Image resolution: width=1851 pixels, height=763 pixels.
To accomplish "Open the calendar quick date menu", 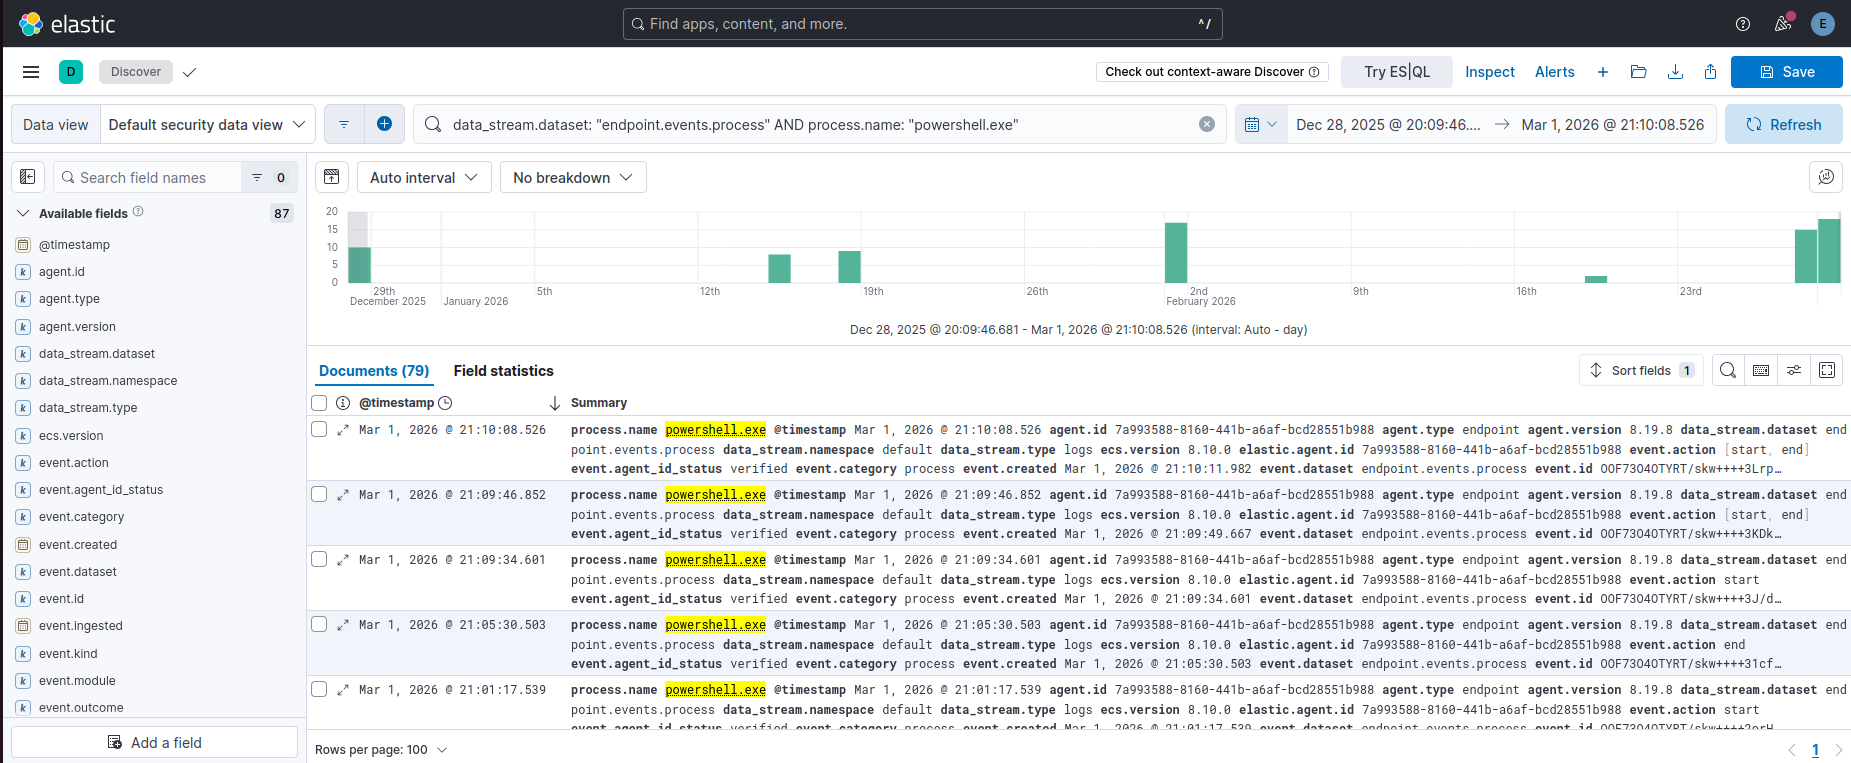I will point(1261,124).
